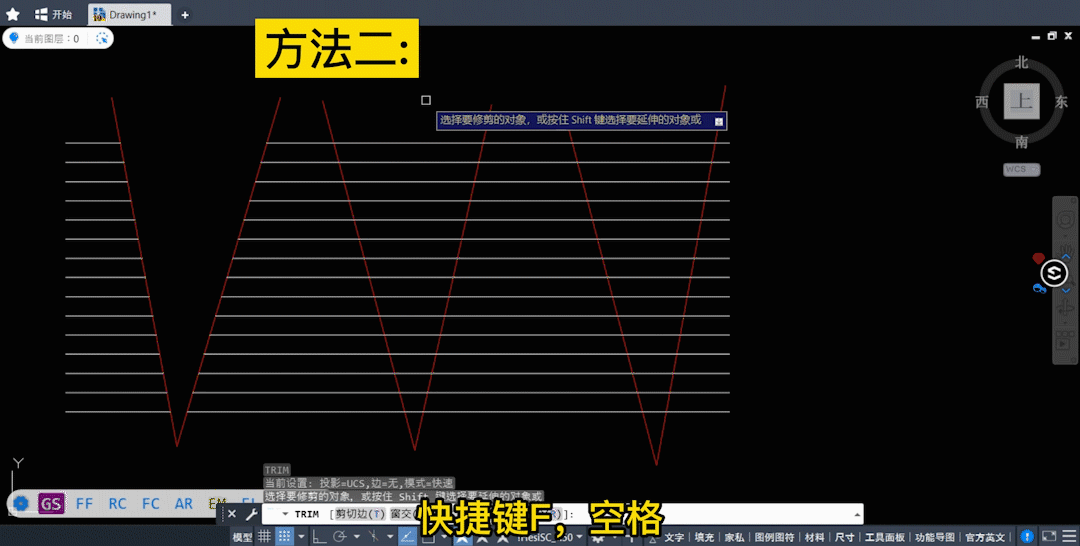Open isometric drafting dropdown arrow
The height and width of the screenshot is (546, 1080).
pyautogui.click(x=390, y=536)
